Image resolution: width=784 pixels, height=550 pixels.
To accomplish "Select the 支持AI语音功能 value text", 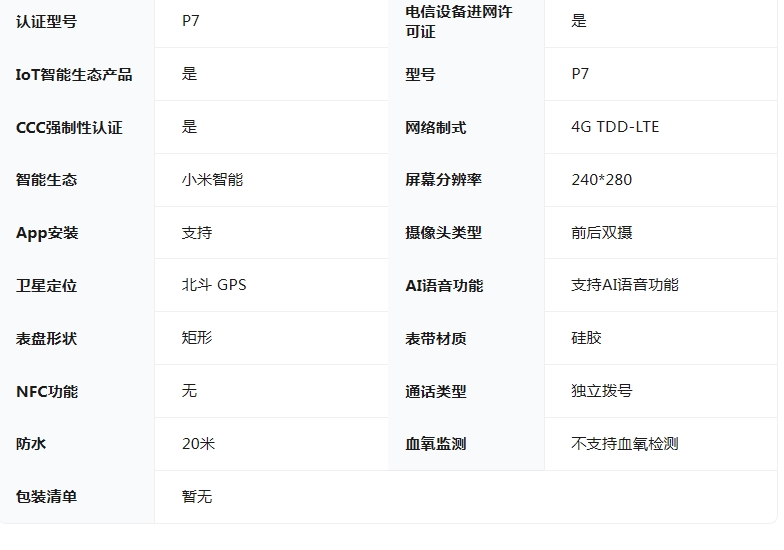I will (624, 285).
